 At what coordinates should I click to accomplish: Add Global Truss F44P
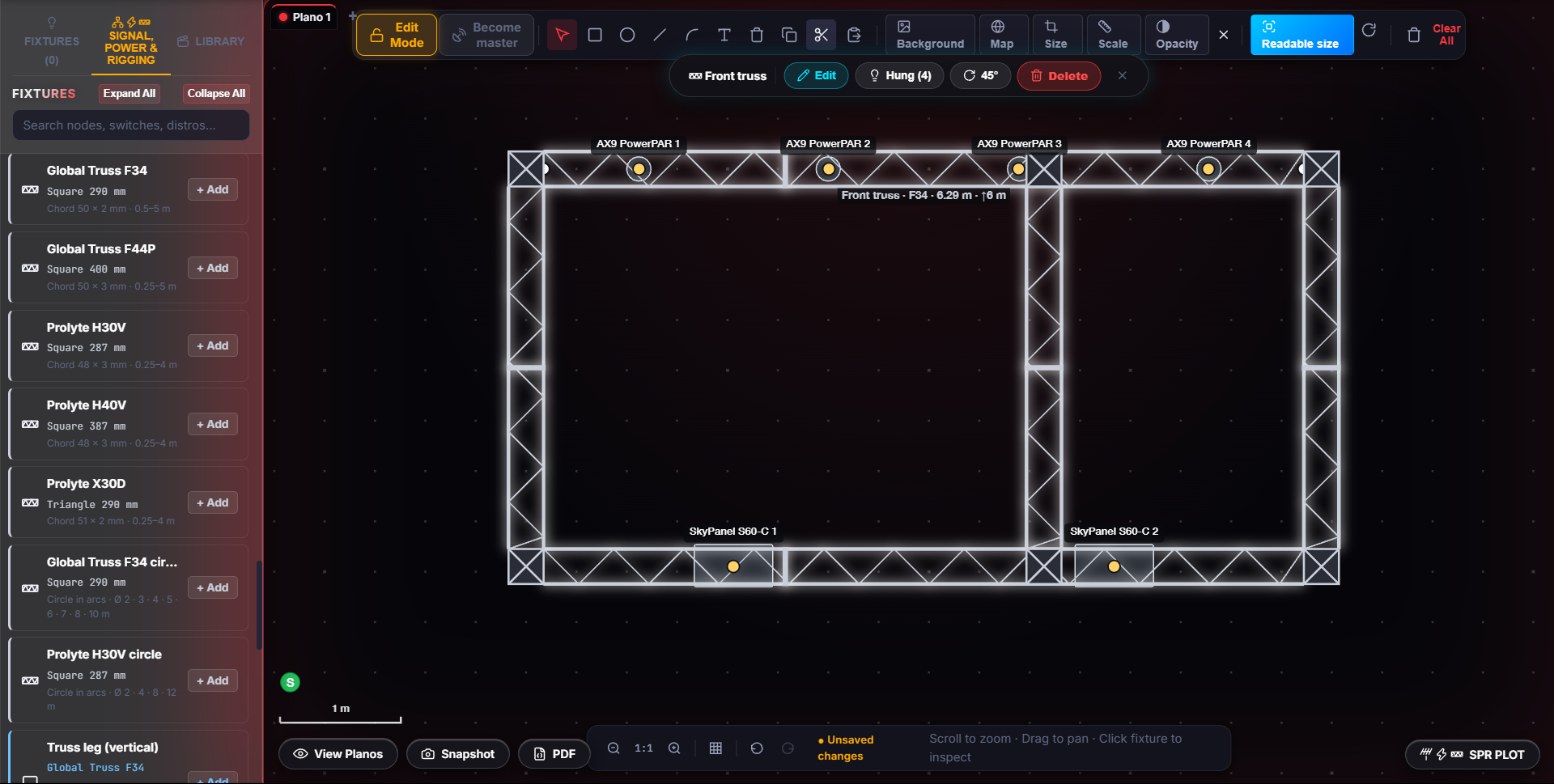point(212,267)
